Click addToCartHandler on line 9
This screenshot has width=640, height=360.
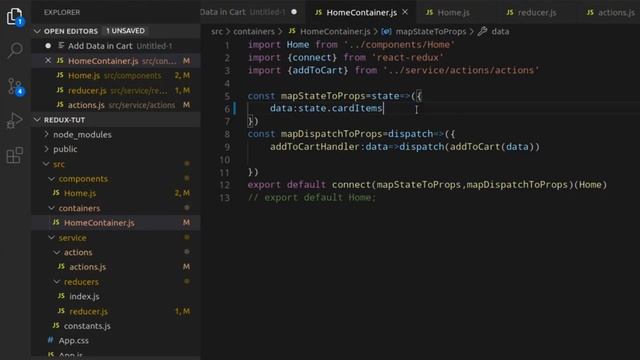[x=314, y=147]
